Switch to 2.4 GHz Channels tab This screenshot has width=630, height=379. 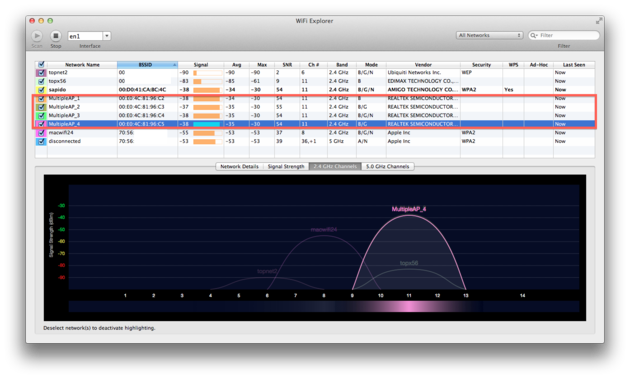[335, 166]
